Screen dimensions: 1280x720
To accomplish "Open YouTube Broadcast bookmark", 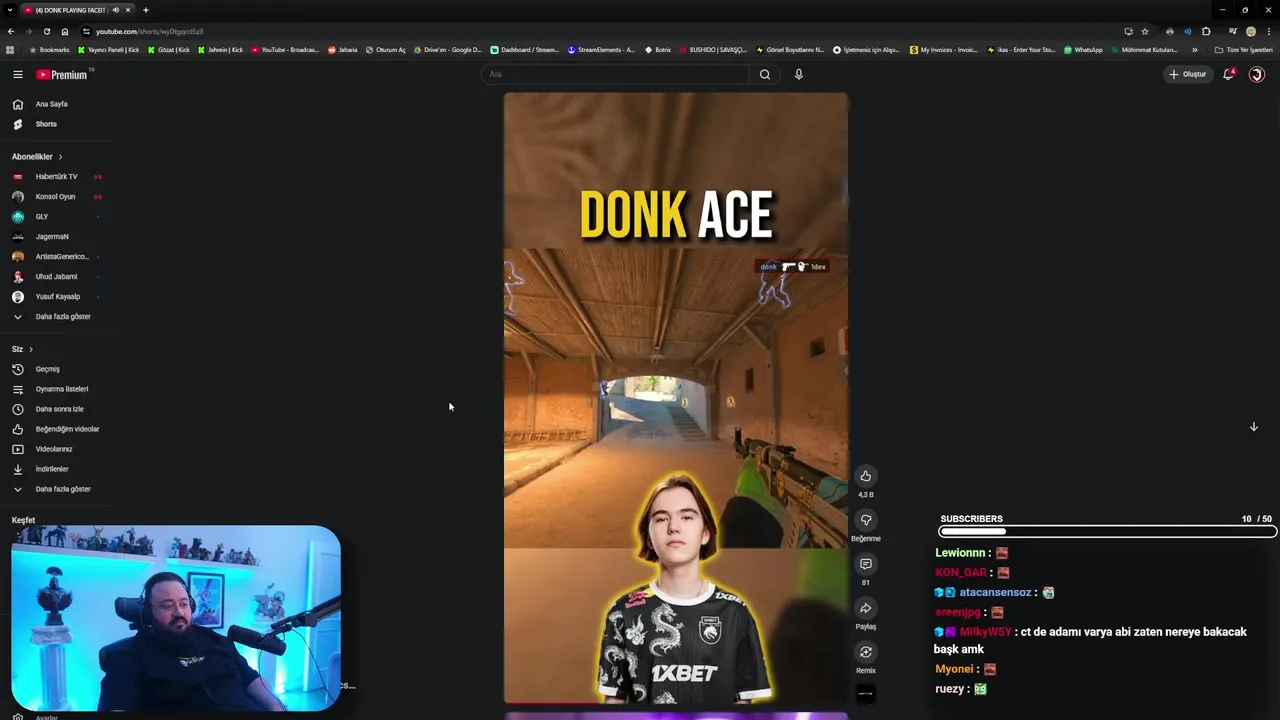I will [x=285, y=49].
